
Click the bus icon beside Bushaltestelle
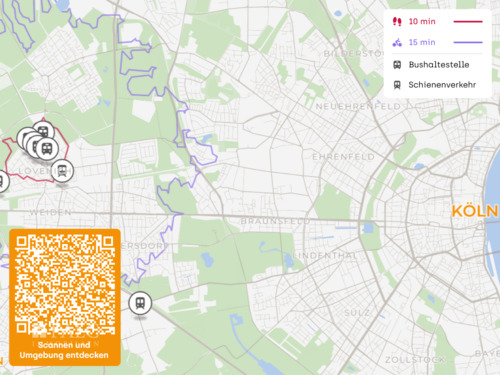tap(397, 65)
